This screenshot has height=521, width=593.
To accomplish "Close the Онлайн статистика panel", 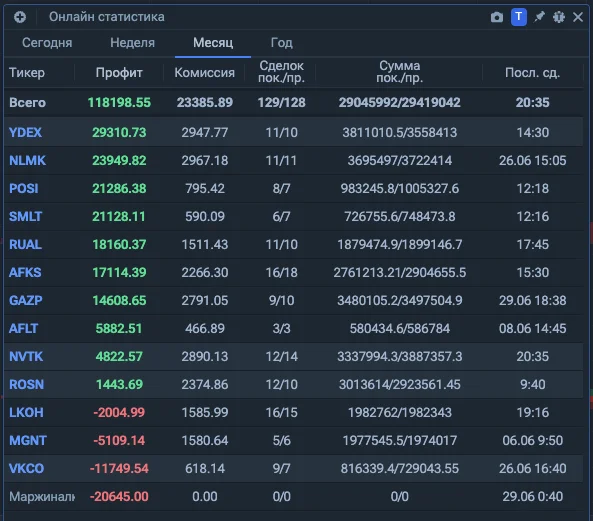I will click(577, 17).
